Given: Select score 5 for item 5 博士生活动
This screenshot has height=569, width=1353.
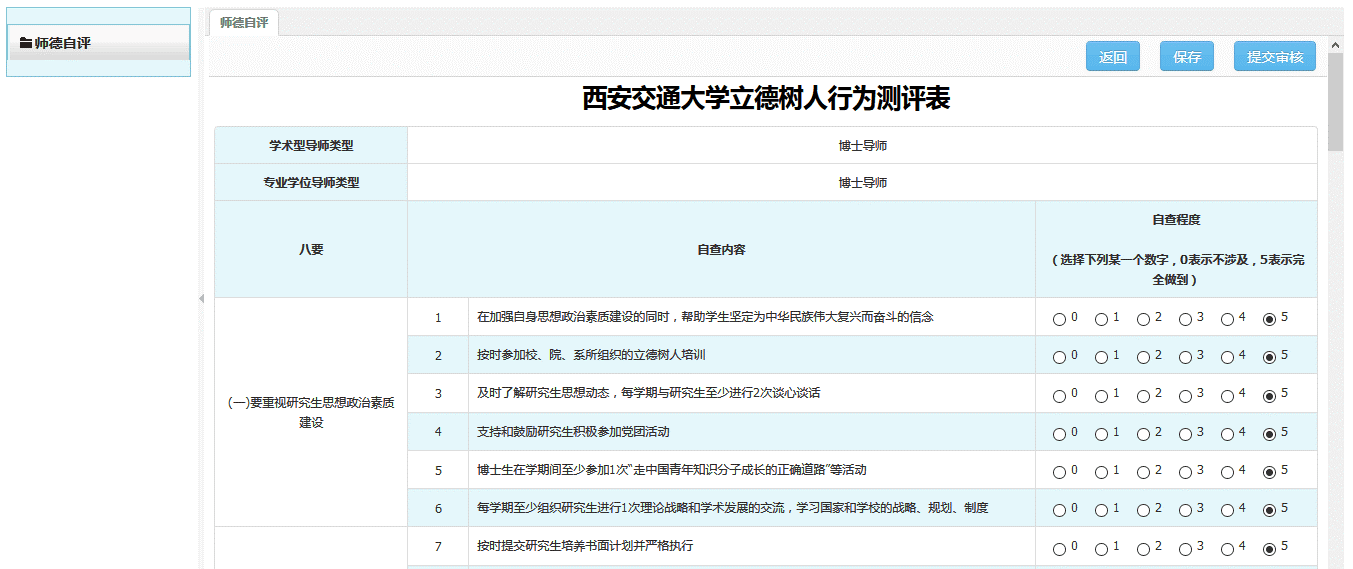Looking at the screenshot, I should [x=1269, y=473].
